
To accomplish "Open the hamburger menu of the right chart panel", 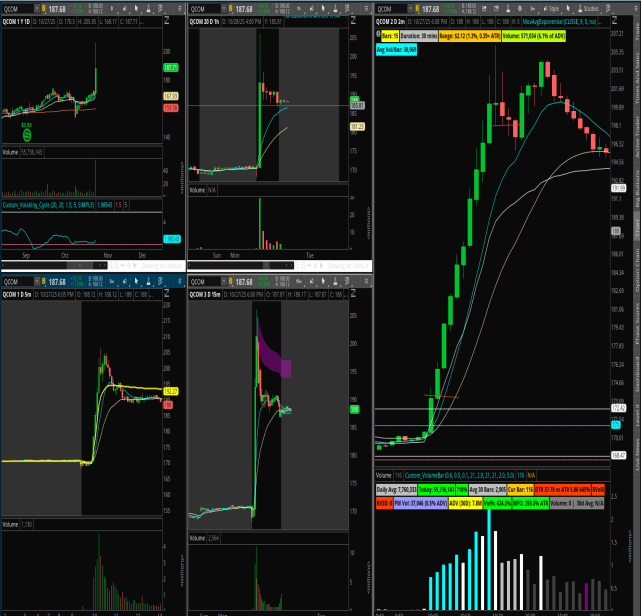I will pyautogui.click(x=635, y=9).
